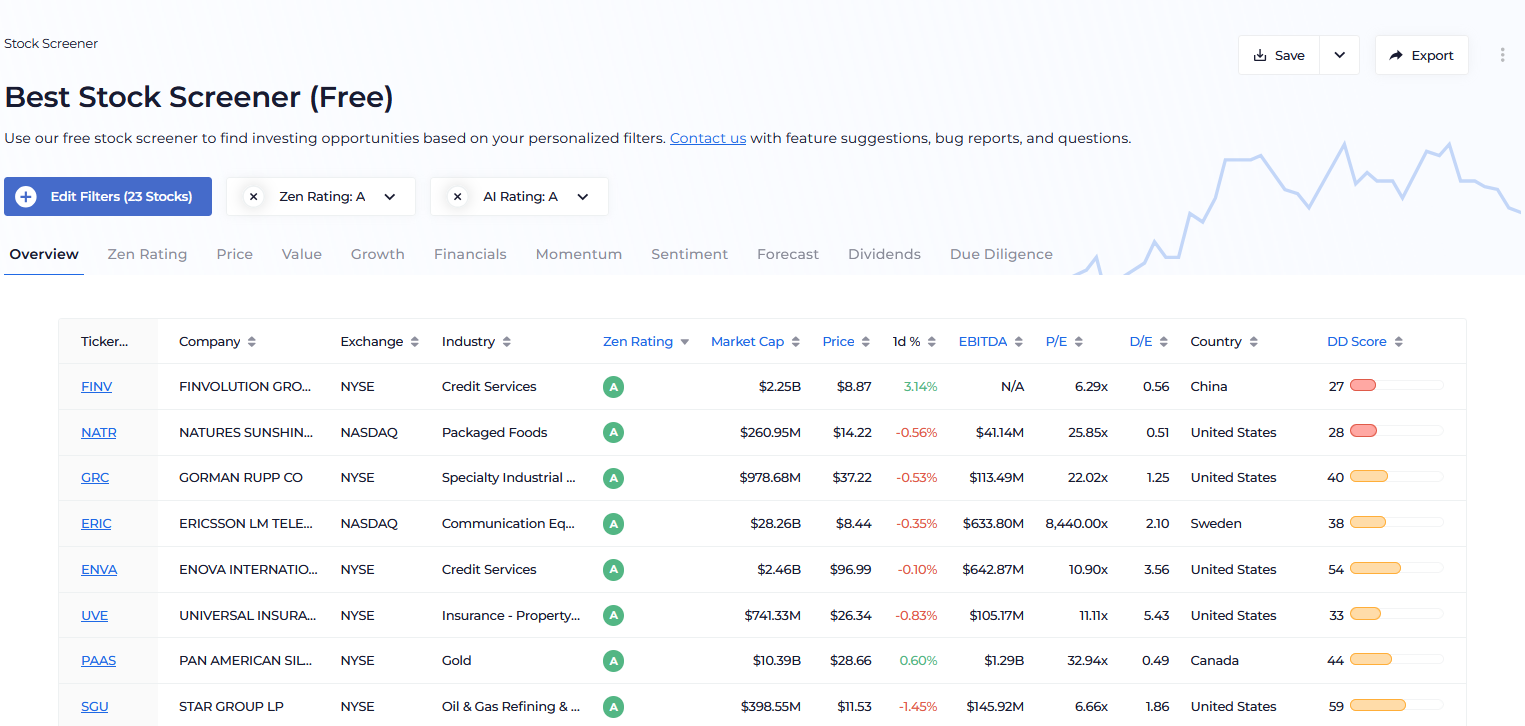Screen dimensions: 1525x726
Task: Sort by the 1d % column icon
Action: pyautogui.click(x=932, y=342)
